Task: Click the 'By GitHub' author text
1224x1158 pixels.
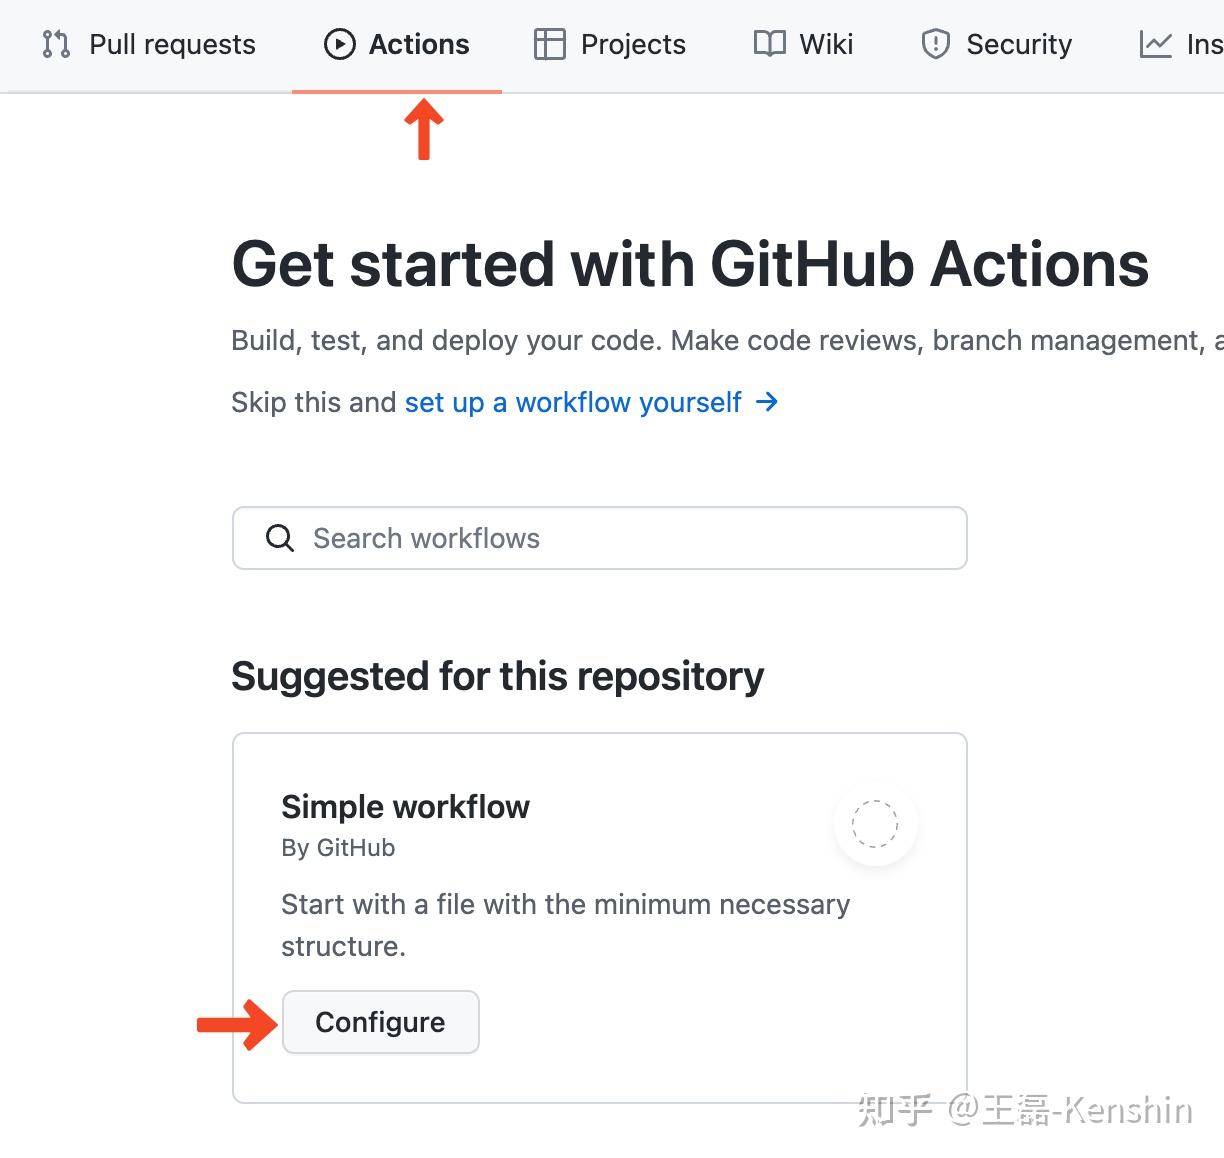Action: click(x=338, y=848)
